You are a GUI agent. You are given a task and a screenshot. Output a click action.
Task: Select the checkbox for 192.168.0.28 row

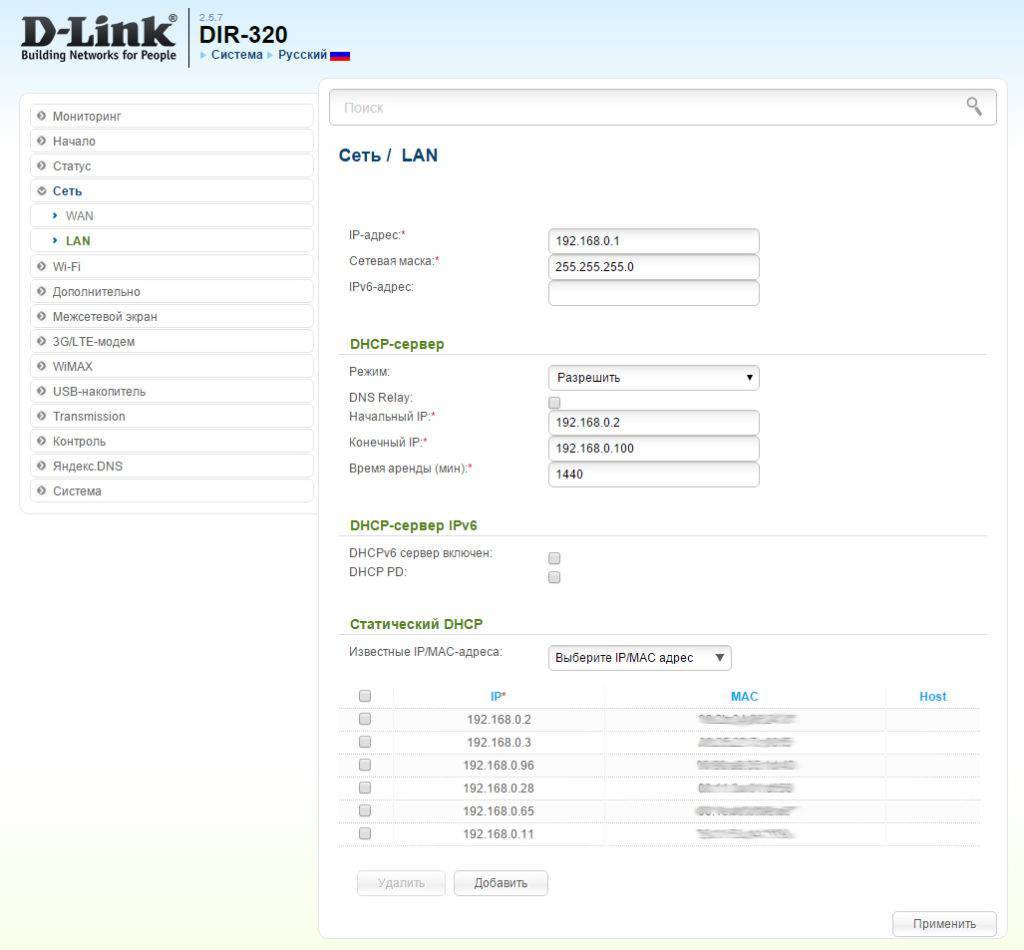tap(365, 787)
